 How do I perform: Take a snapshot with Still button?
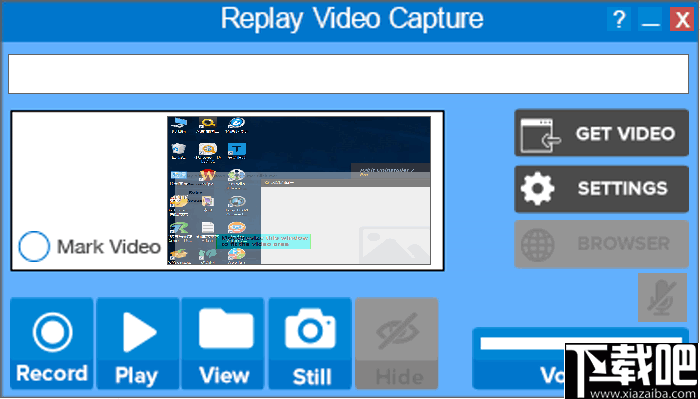click(x=310, y=343)
